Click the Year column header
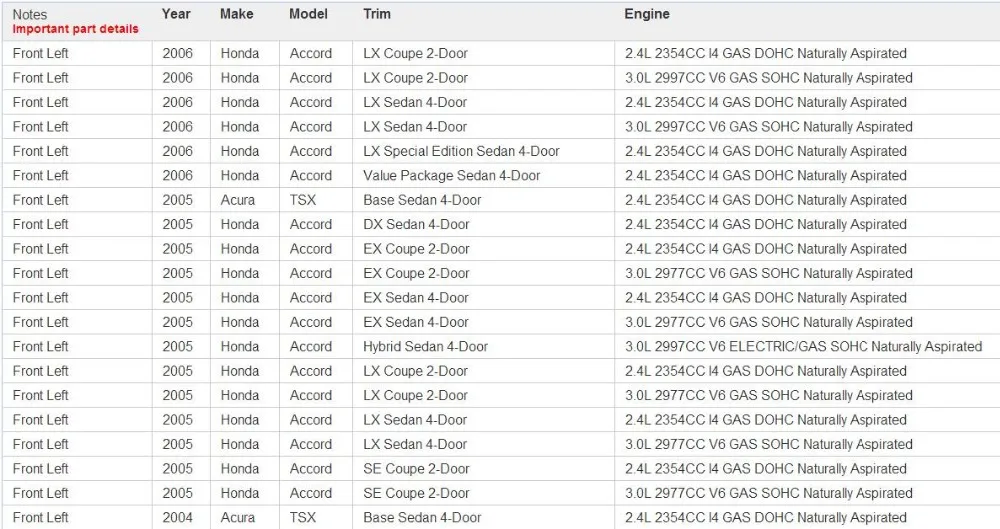The width and height of the screenshot is (1000, 529). (176, 14)
